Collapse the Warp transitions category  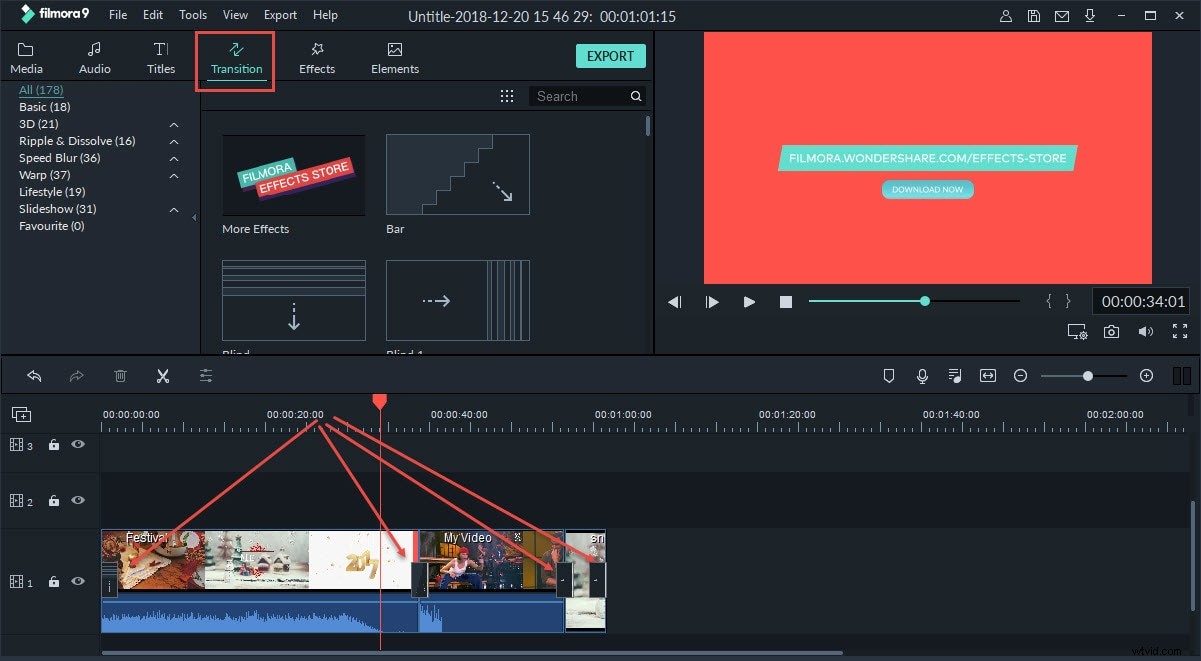[173, 175]
